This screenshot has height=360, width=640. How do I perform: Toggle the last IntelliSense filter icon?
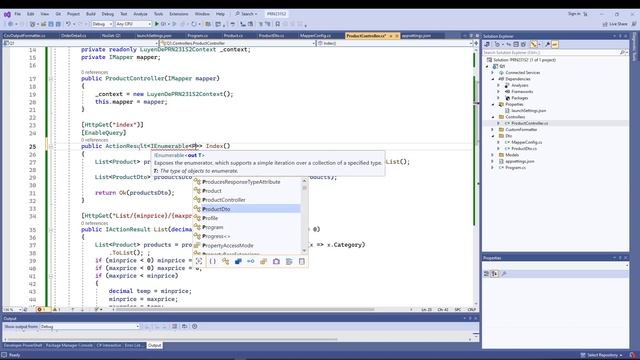tap(302, 261)
